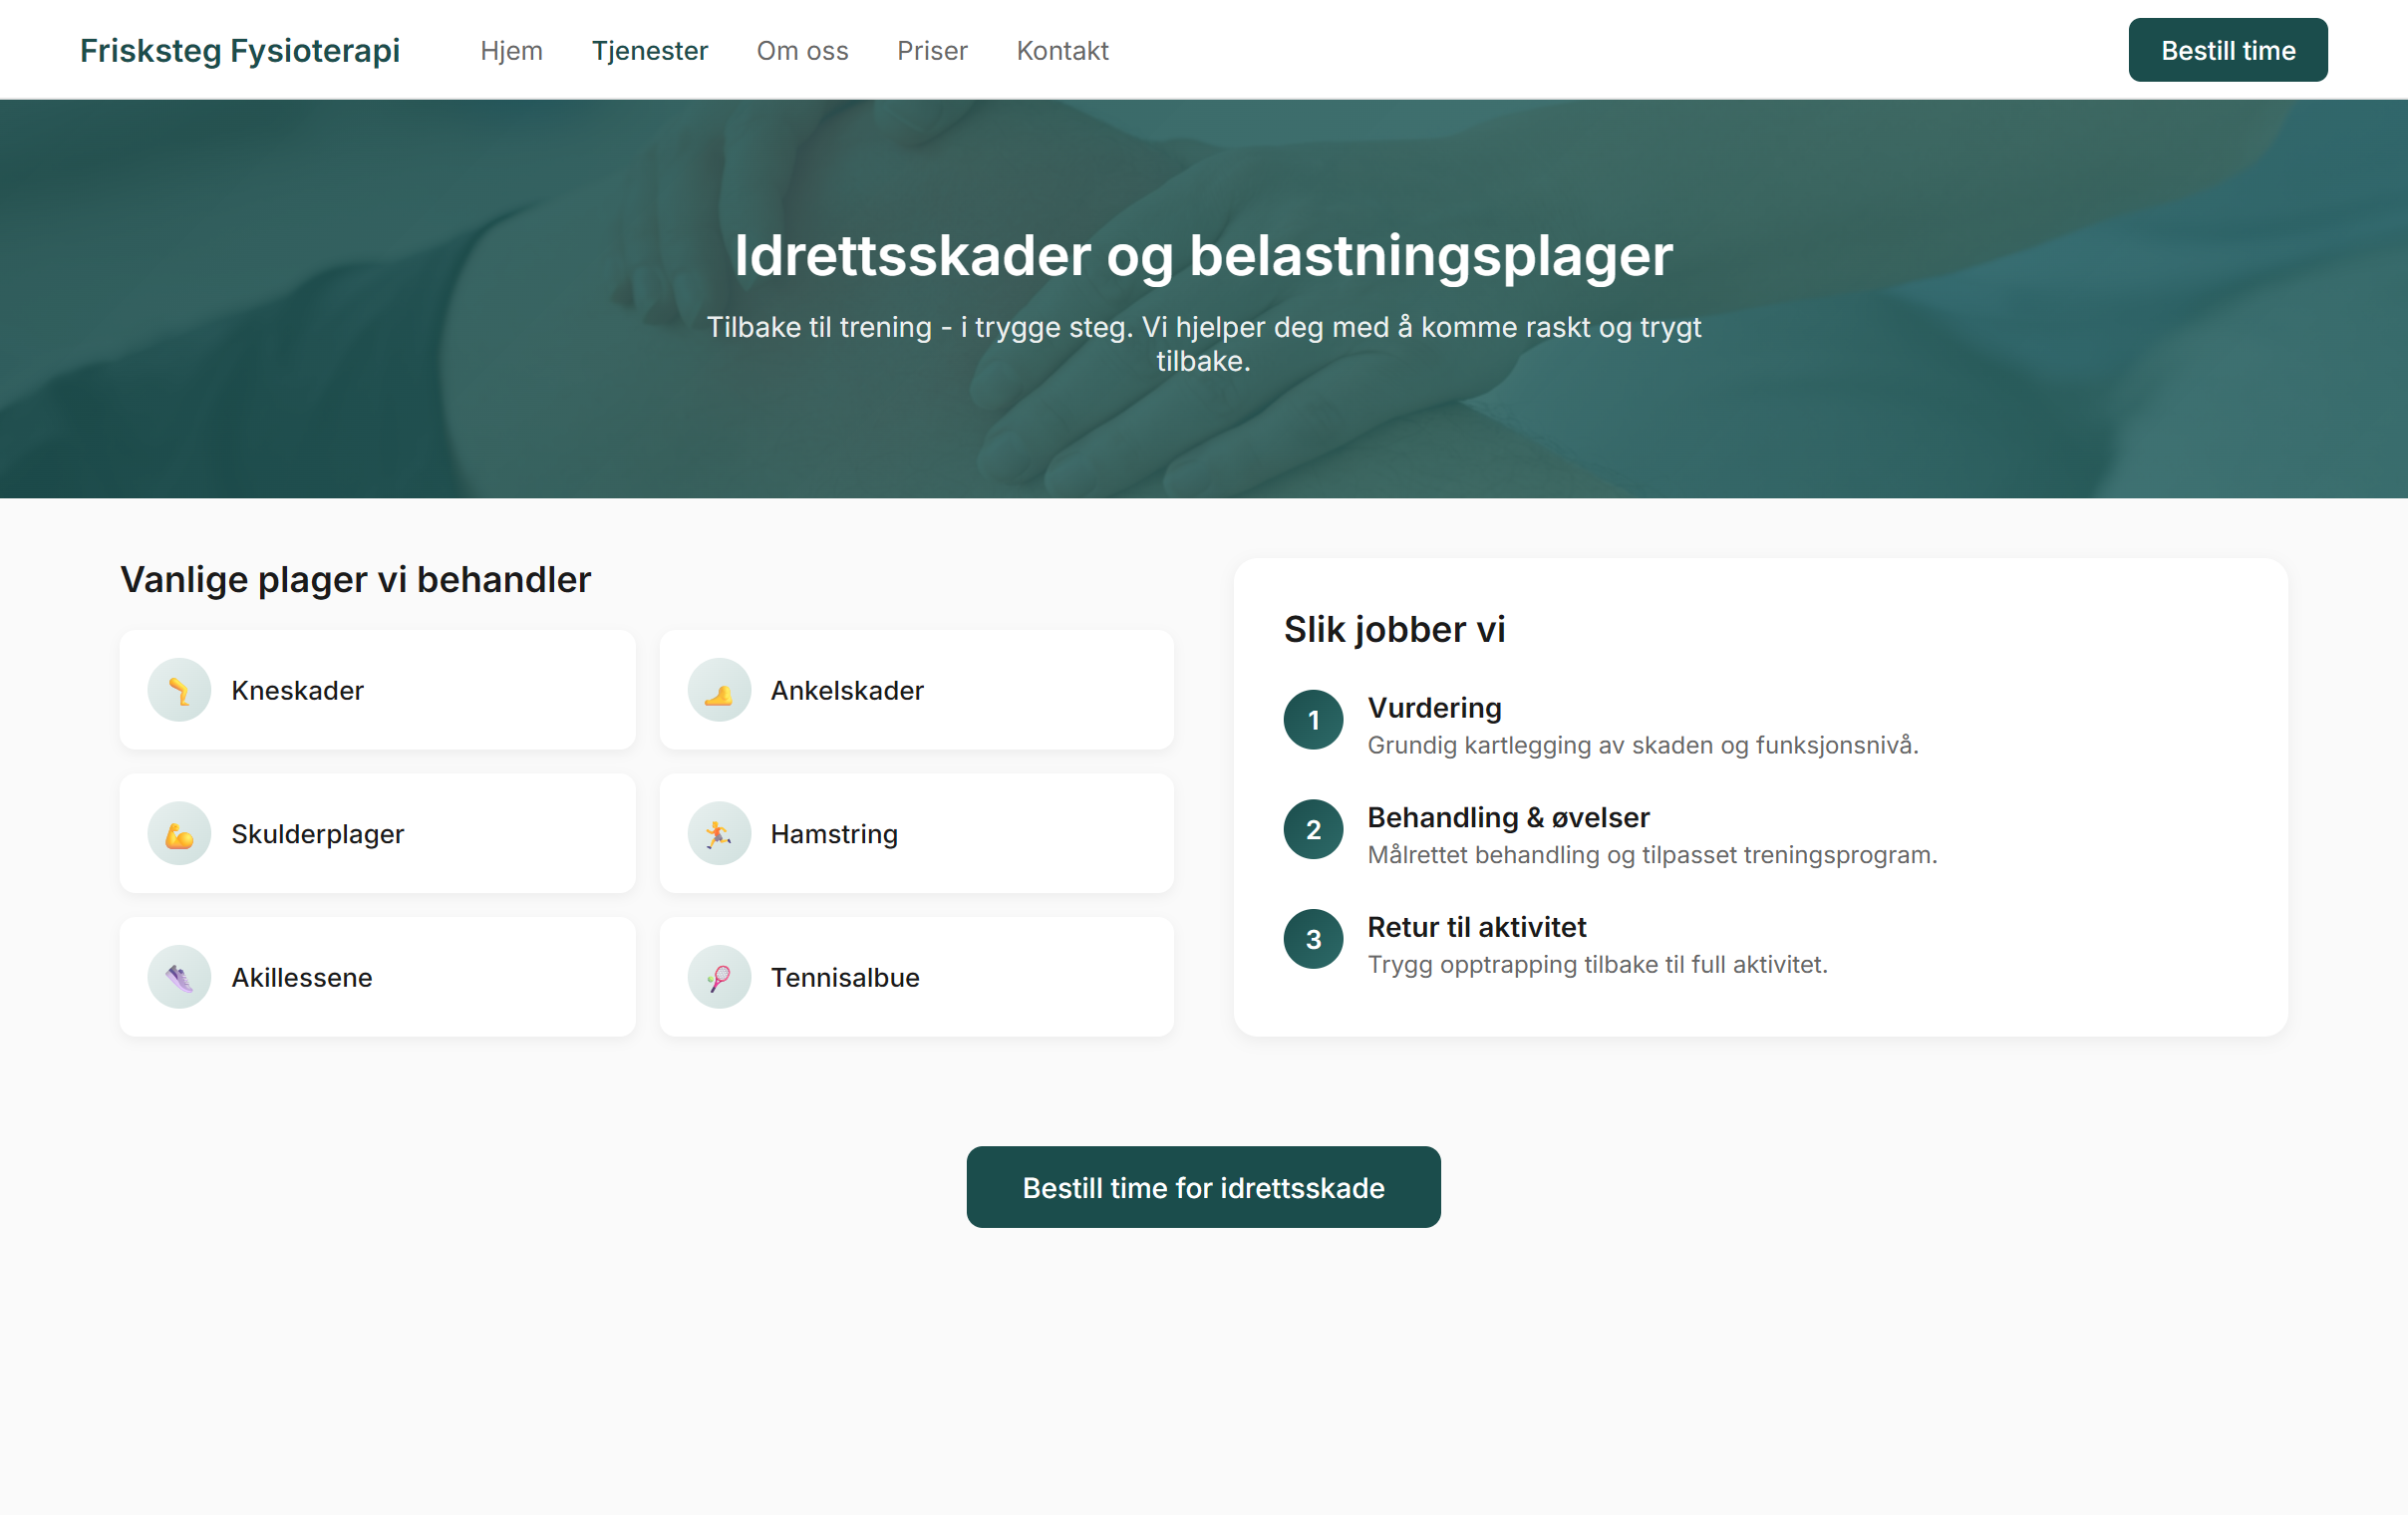Click the tennis racket icon for Tennisalbue
Viewport: 2408px width, 1515px height.
[718, 977]
